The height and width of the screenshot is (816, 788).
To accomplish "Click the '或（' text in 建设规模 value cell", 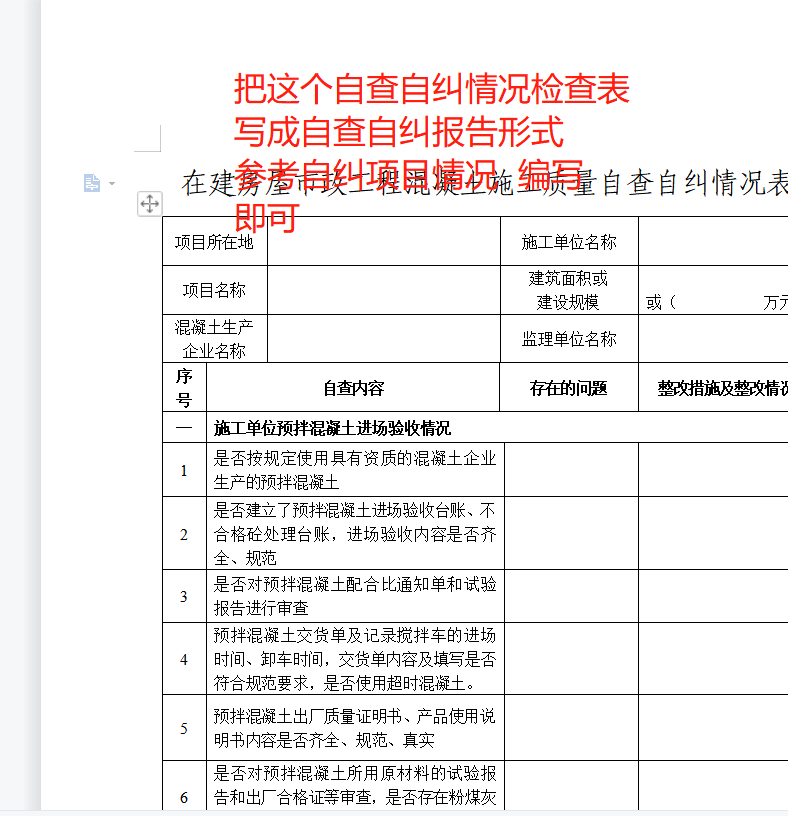I will (660, 302).
